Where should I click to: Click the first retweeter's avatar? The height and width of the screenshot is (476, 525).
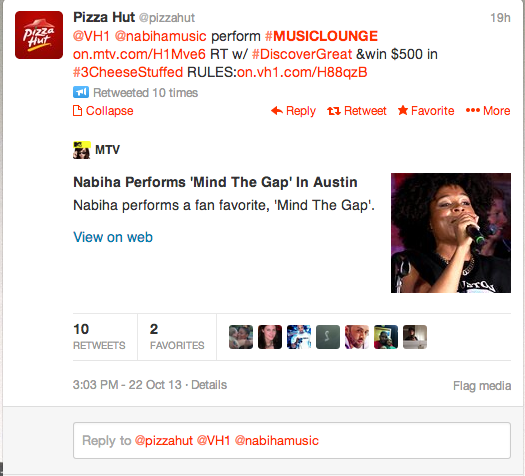pos(241,337)
